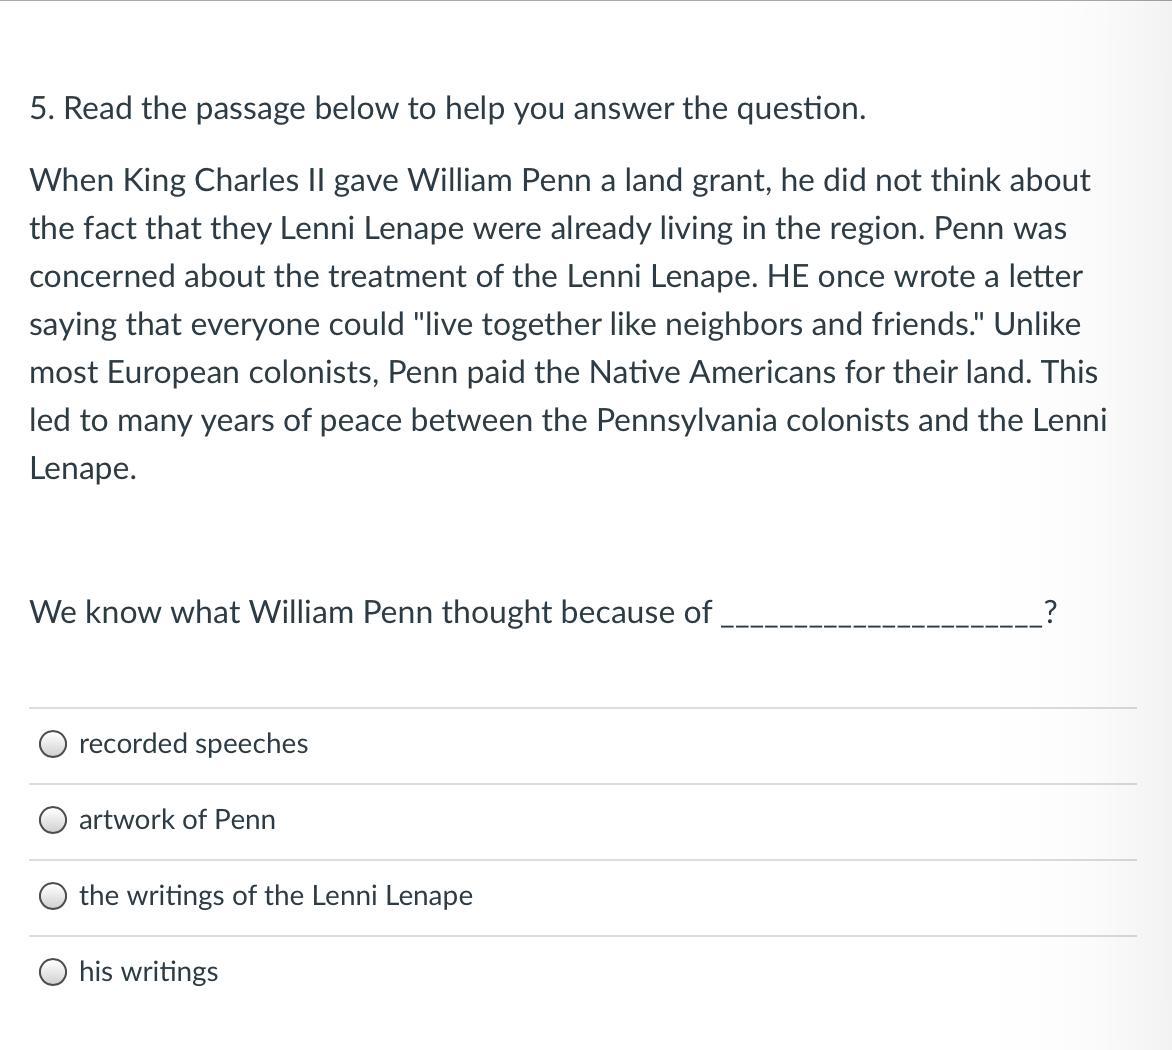Image resolution: width=1172 pixels, height=1050 pixels.
Task: Click the circle beside "his writings"
Action: [x=52, y=971]
